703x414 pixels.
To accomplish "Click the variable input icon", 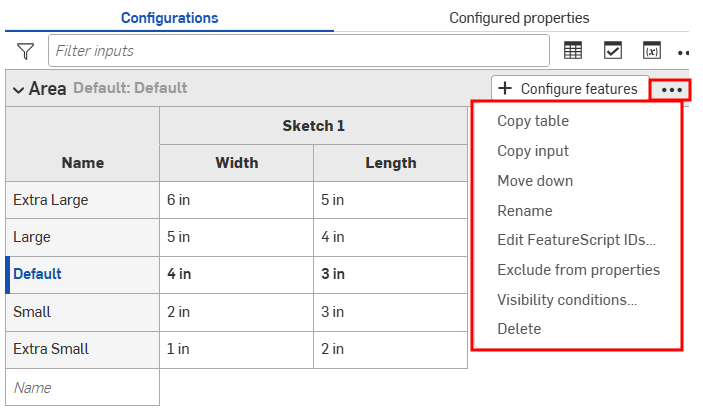I will pyautogui.click(x=651, y=50).
